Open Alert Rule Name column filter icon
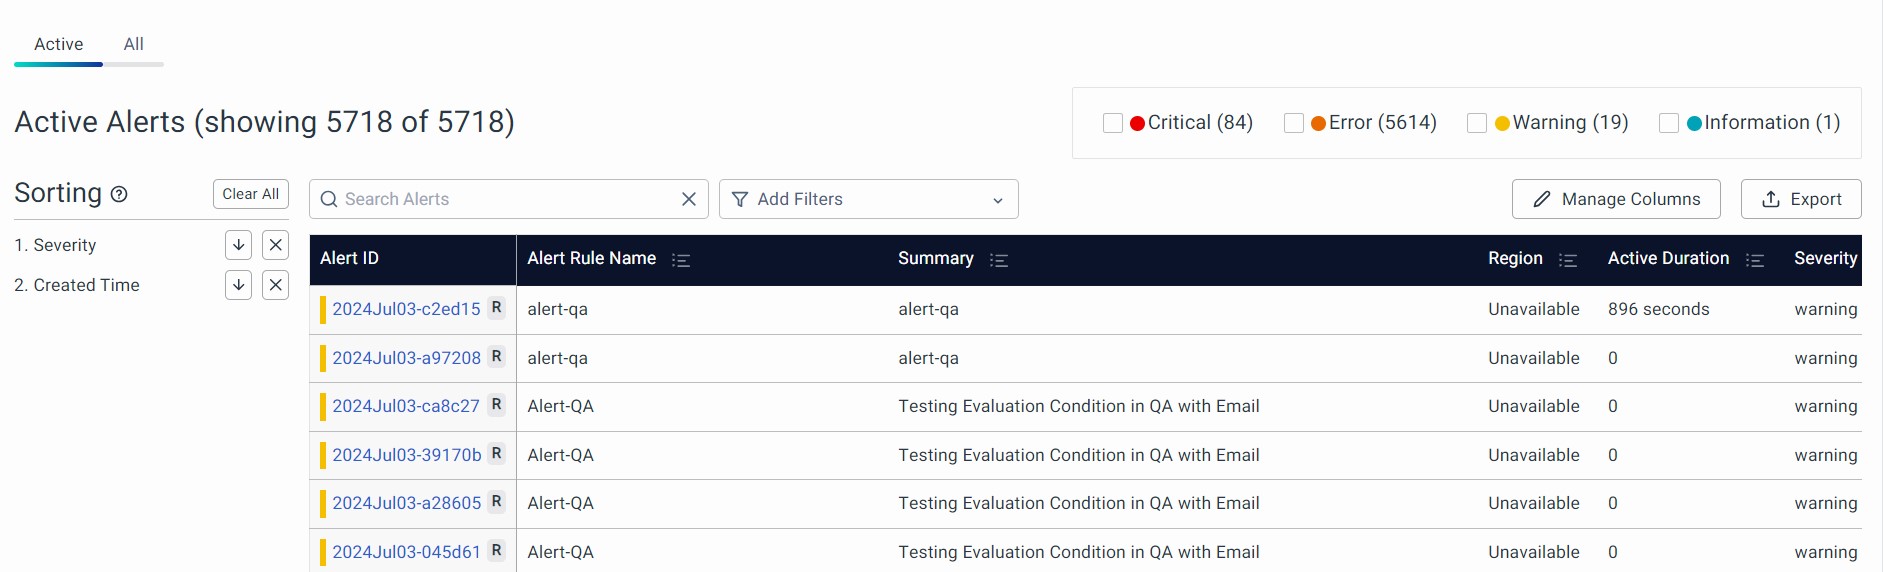The height and width of the screenshot is (572, 1883). 681,260
